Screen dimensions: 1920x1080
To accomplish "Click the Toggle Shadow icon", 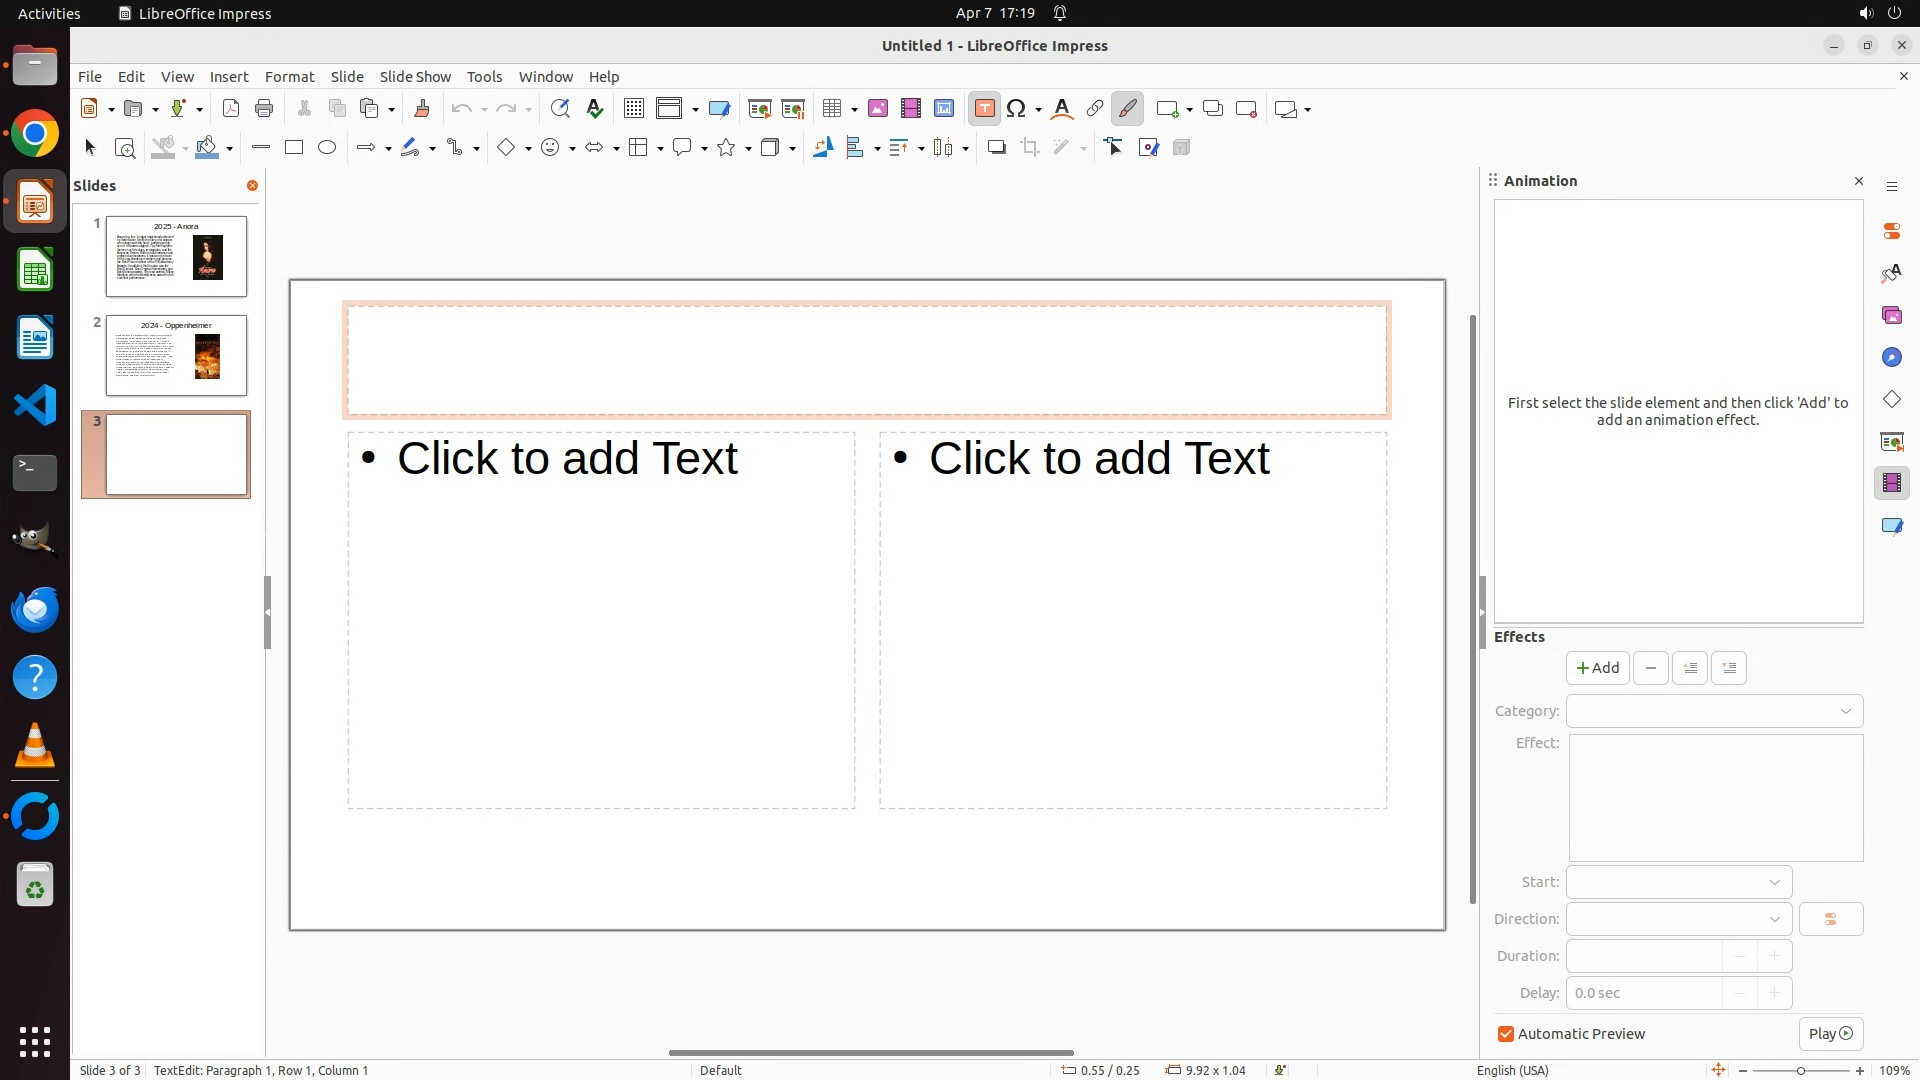I will click(x=996, y=148).
